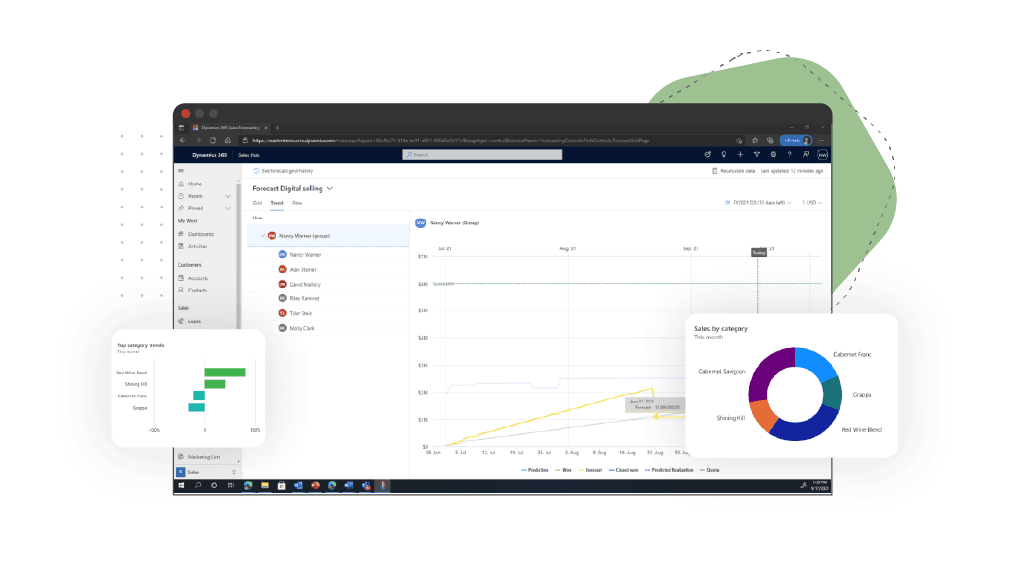Open the FY2021 Q3 period selector
1025x587 pixels.
759,202
